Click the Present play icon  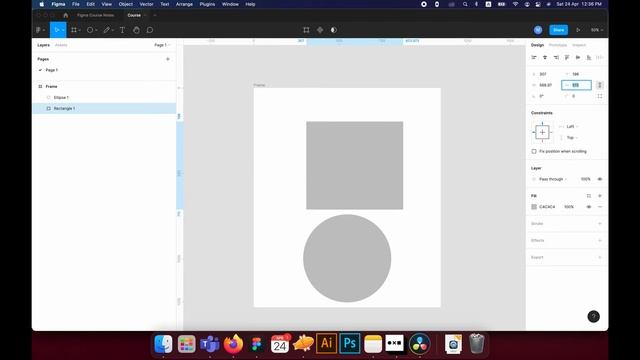(x=578, y=30)
